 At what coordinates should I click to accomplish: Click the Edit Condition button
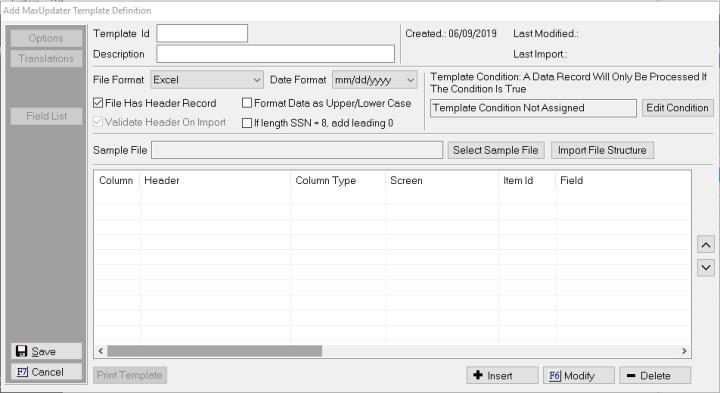(x=678, y=108)
